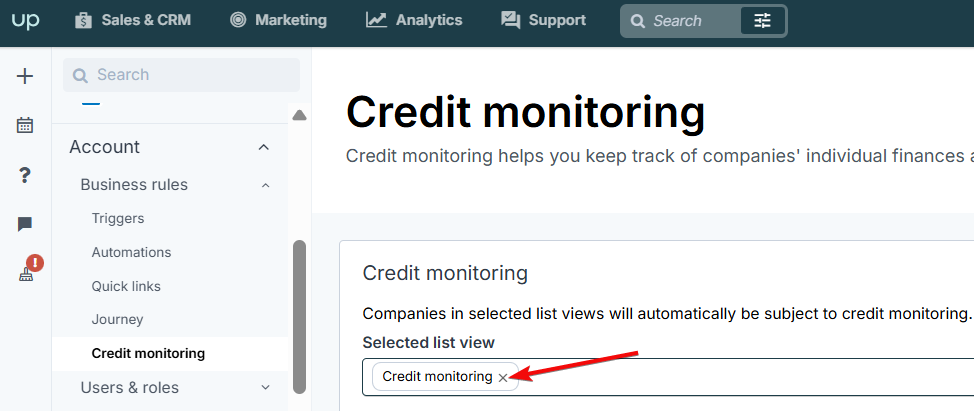Go to Automations settings
This screenshot has width=974, height=411.
[131, 253]
